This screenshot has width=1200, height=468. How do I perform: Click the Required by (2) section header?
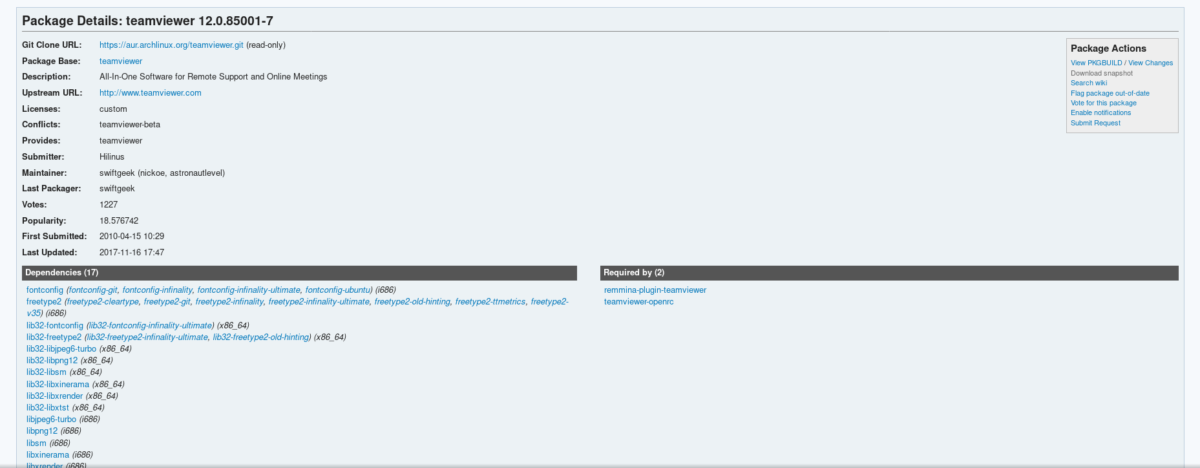tap(889, 272)
